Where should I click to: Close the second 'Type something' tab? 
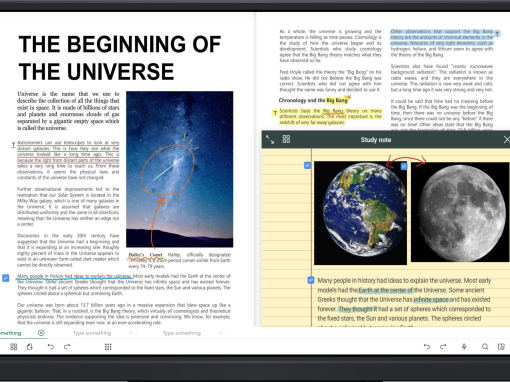pyautogui.click(x=131, y=333)
